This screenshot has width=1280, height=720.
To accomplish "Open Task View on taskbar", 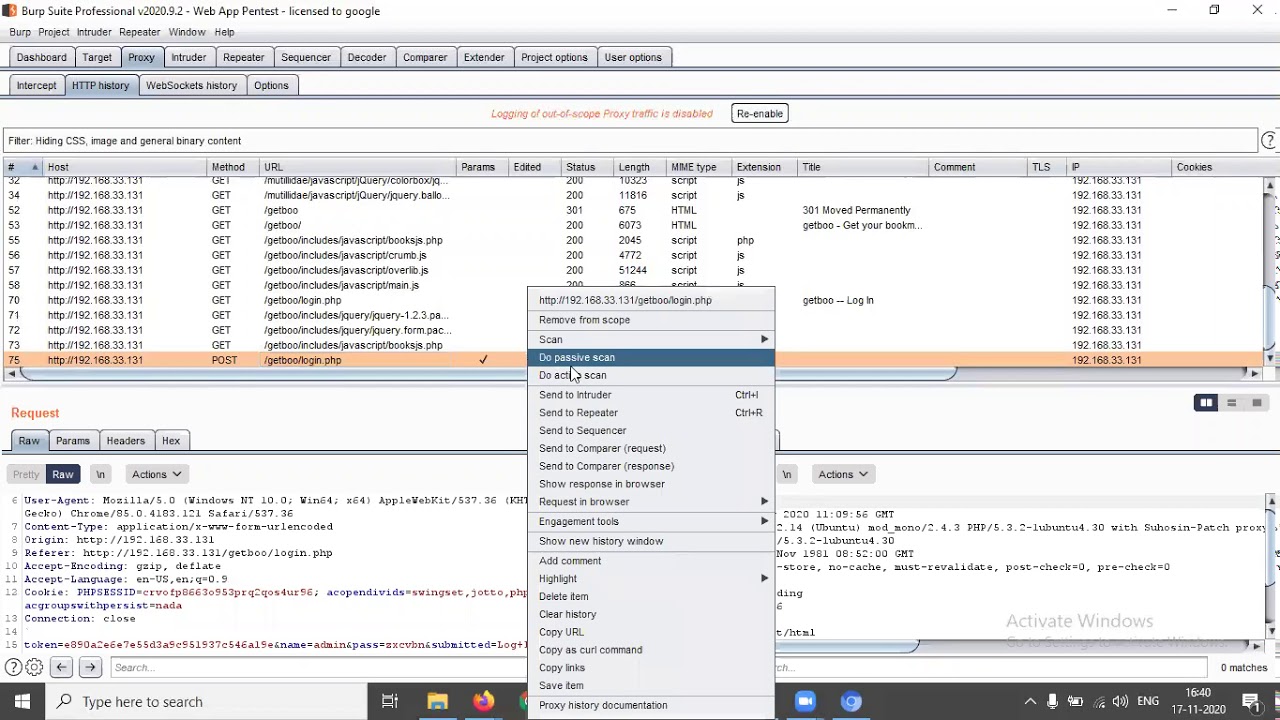I will 390,701.
